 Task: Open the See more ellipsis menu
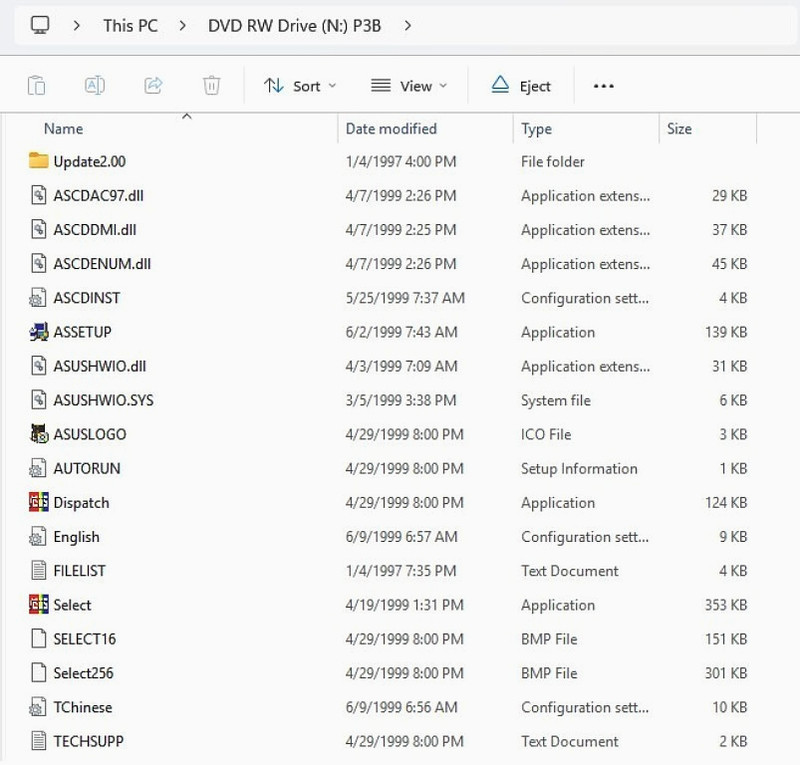tap(604, 86)
